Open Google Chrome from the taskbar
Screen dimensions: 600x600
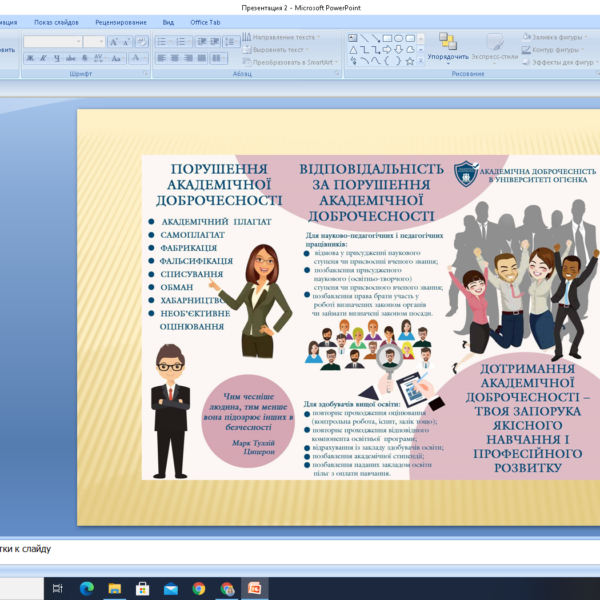tap(198, 588)
